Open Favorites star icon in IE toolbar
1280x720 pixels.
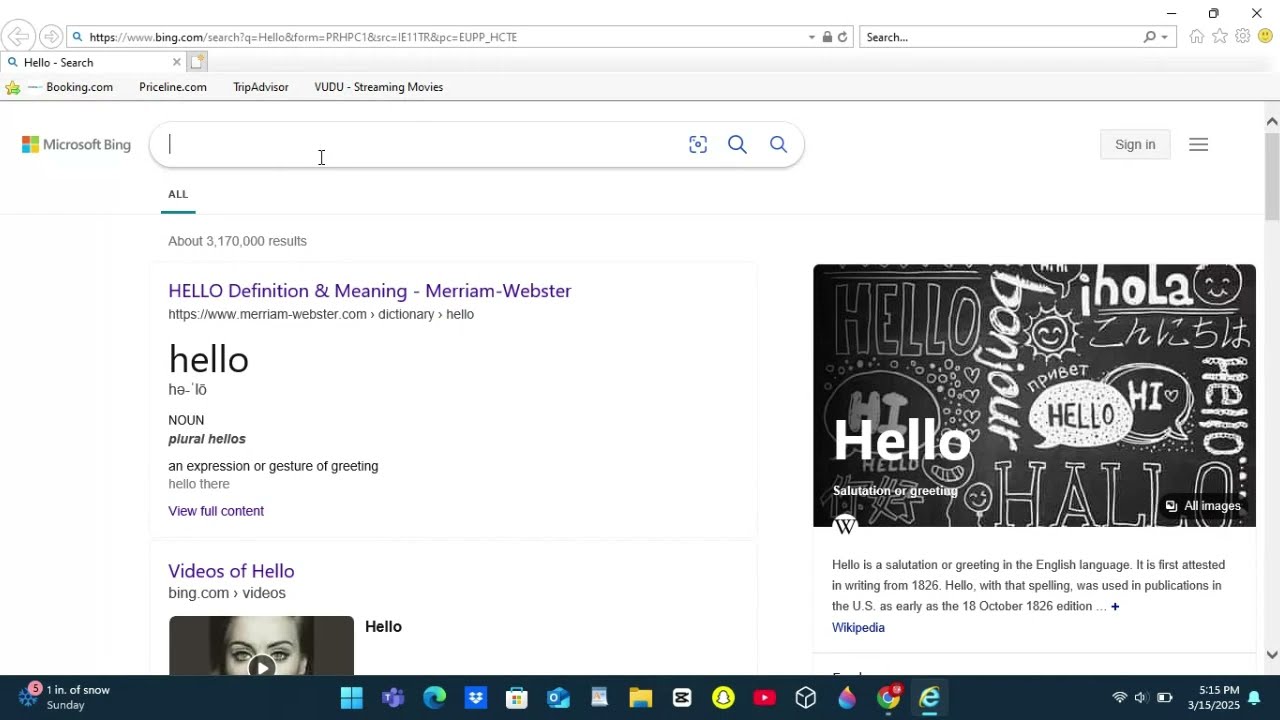click(x=1219, y=37)
